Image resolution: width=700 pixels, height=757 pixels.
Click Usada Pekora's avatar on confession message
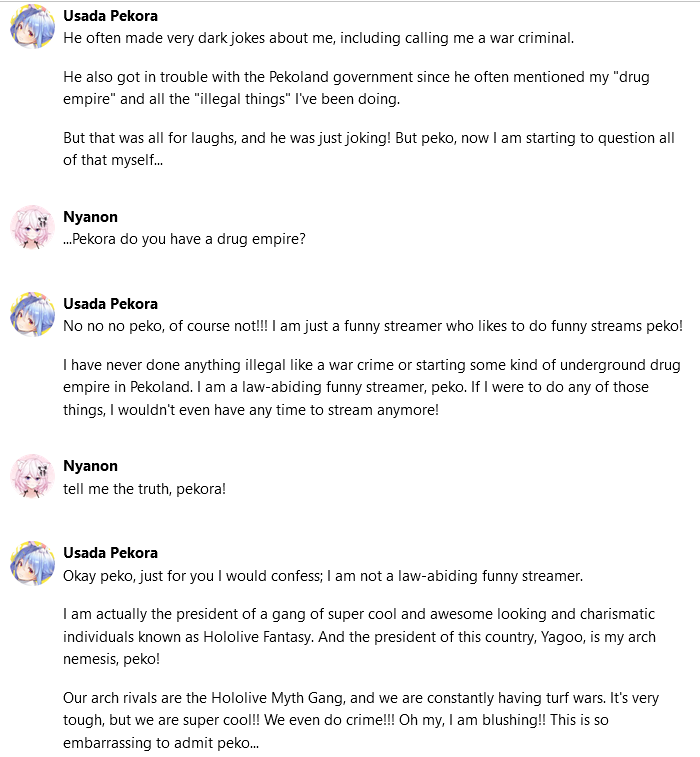pyautogui.click(x=32, y=563)
